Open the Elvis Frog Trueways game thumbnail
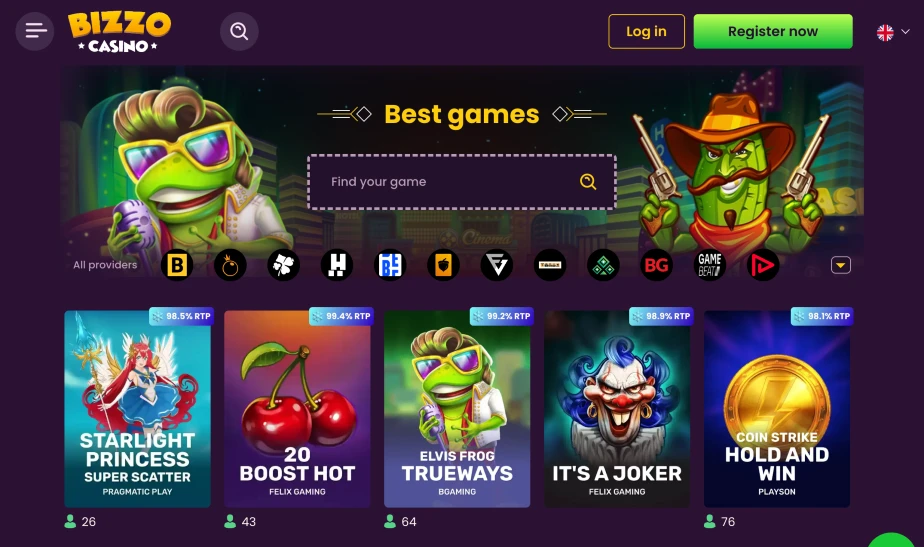The height and width of the screenshot is (548, 924). (x=457, y=409)
